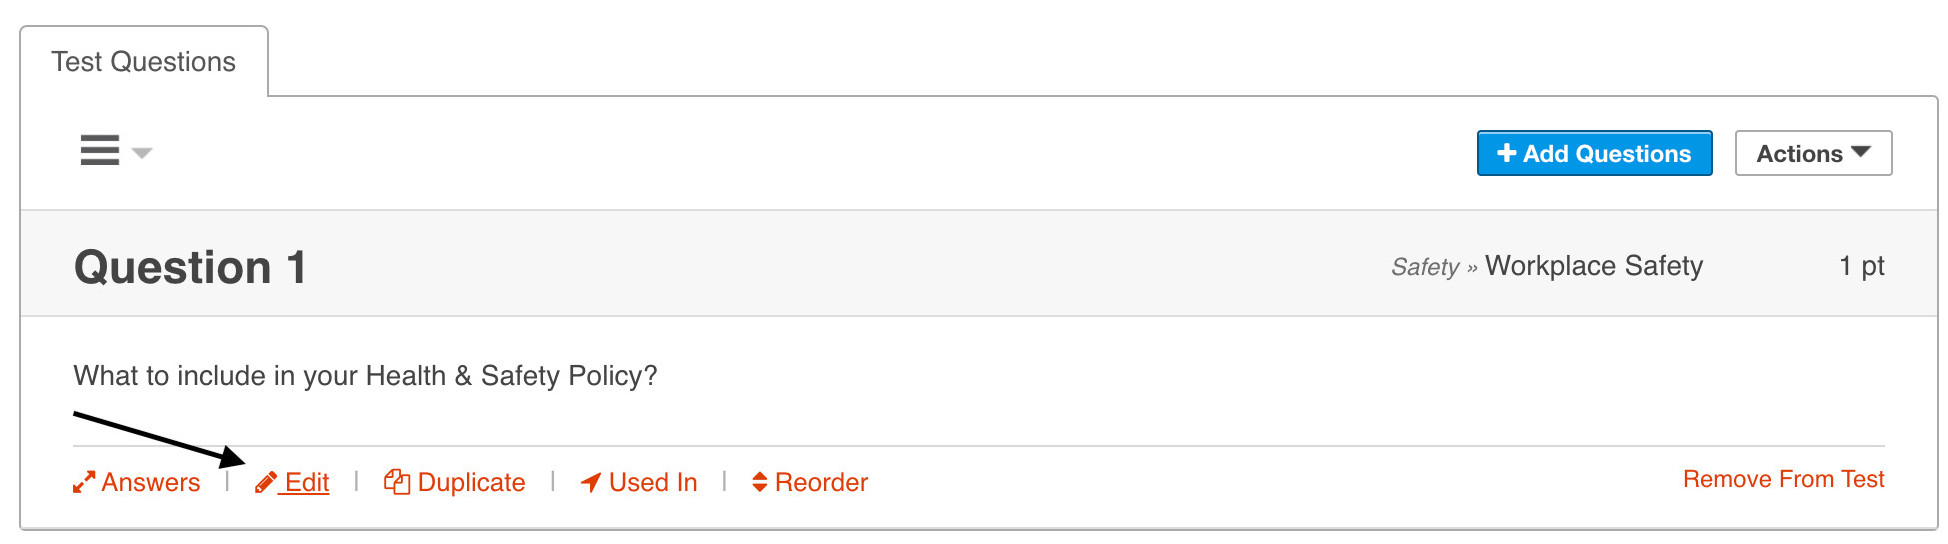
Task: Click the 1 pt score value
Action: [1861, 266]
